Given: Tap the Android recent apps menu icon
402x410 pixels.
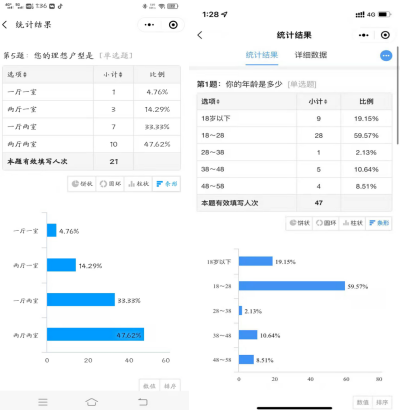Looking at the screenshot, I should point(43,402).
